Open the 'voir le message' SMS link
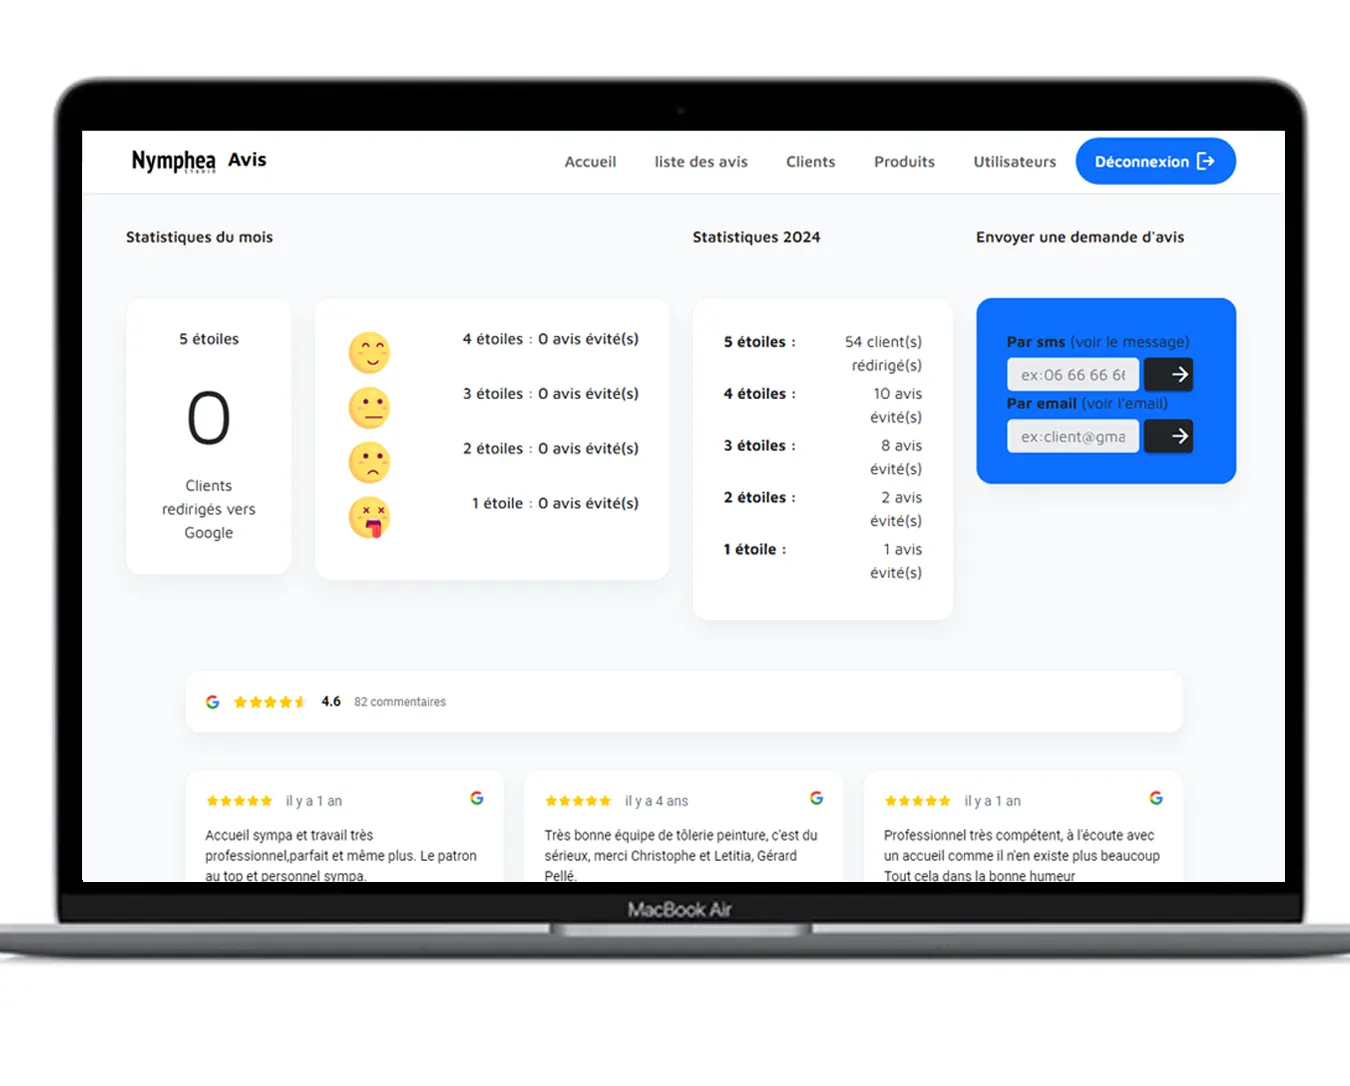Image resolution: width=1350 pixels, height=1086 pixels. pos(1129,342)
